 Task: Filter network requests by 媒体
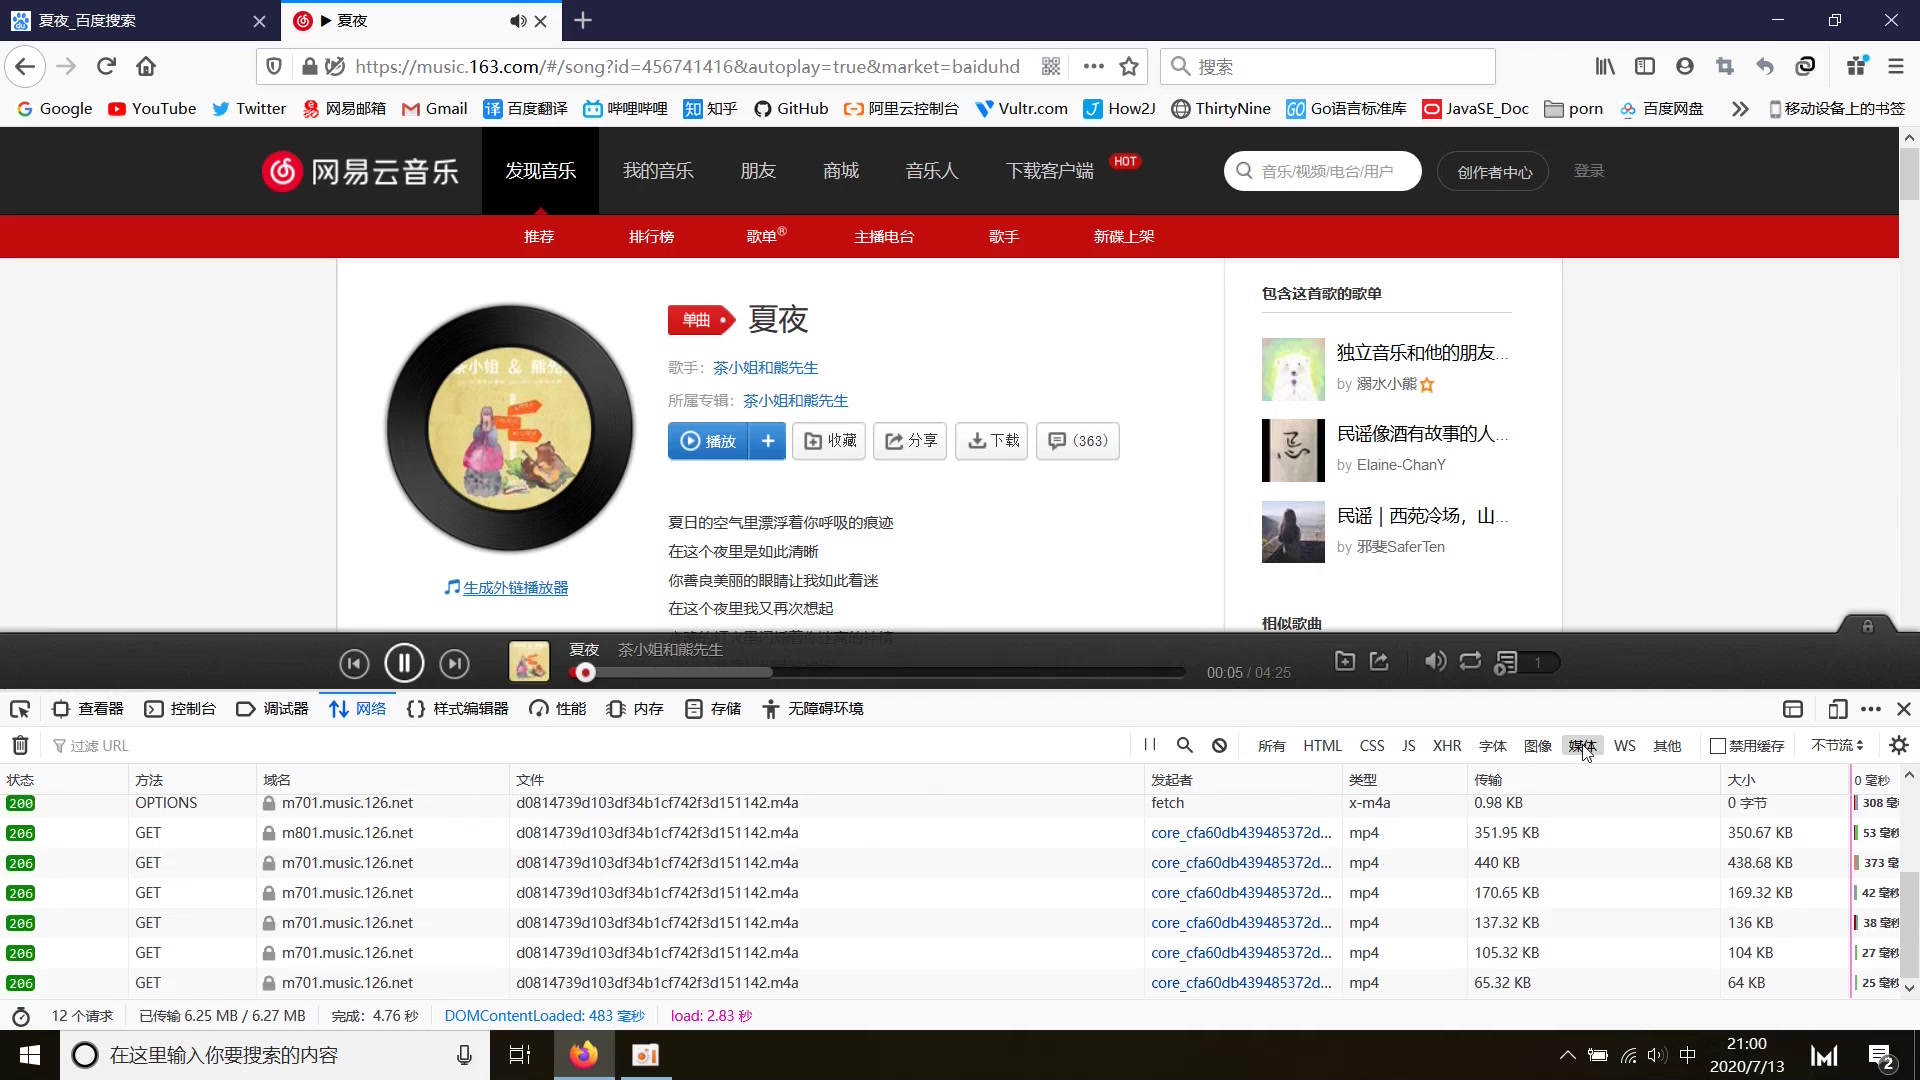coord(1582,745)
